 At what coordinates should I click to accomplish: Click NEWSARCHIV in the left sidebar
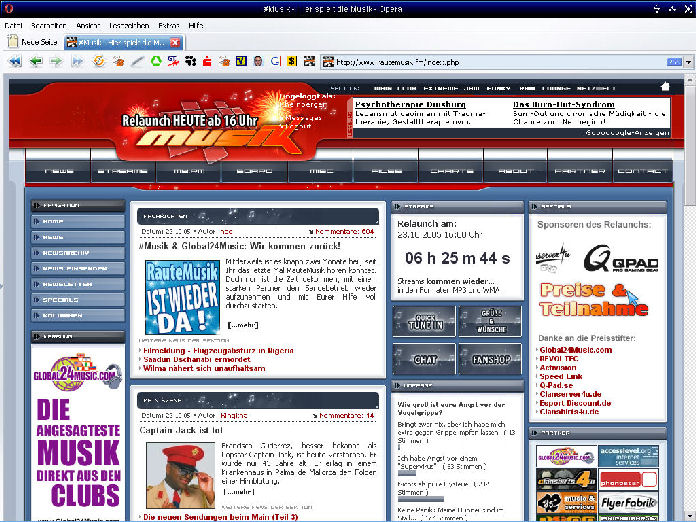(78, 253)
